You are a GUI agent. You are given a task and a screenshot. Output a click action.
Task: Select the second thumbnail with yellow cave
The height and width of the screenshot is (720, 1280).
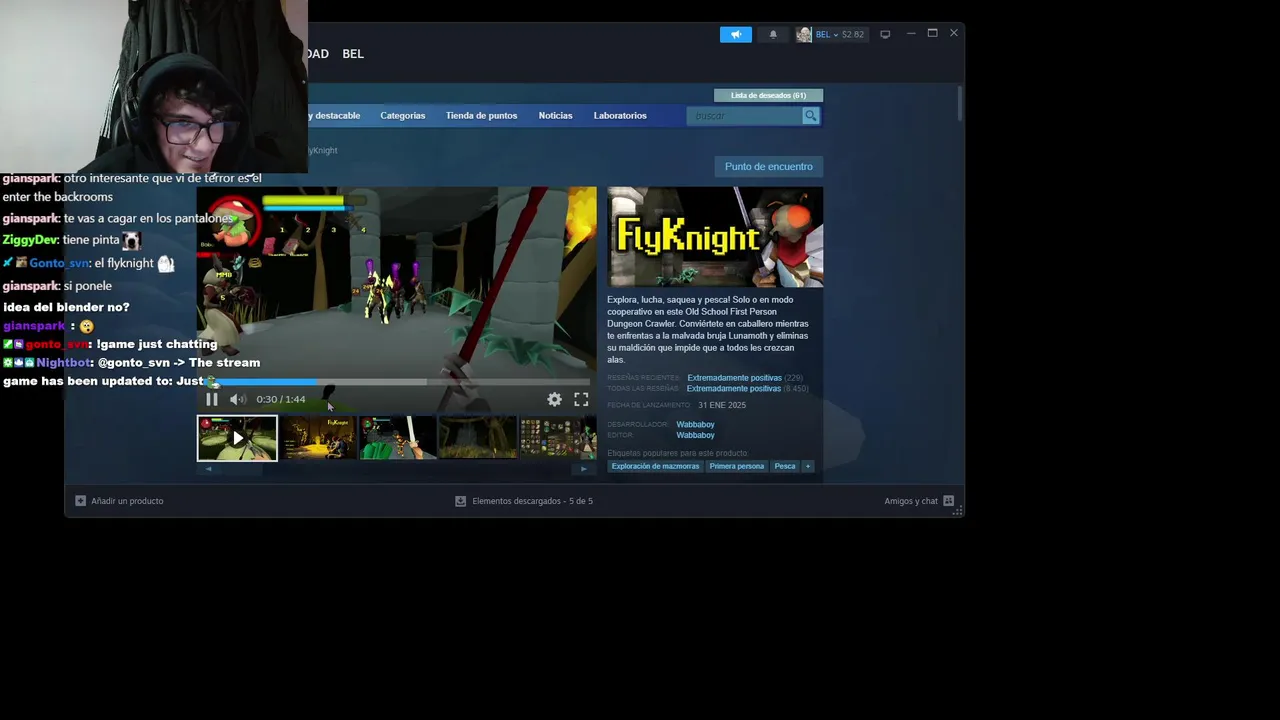[318, 438]
